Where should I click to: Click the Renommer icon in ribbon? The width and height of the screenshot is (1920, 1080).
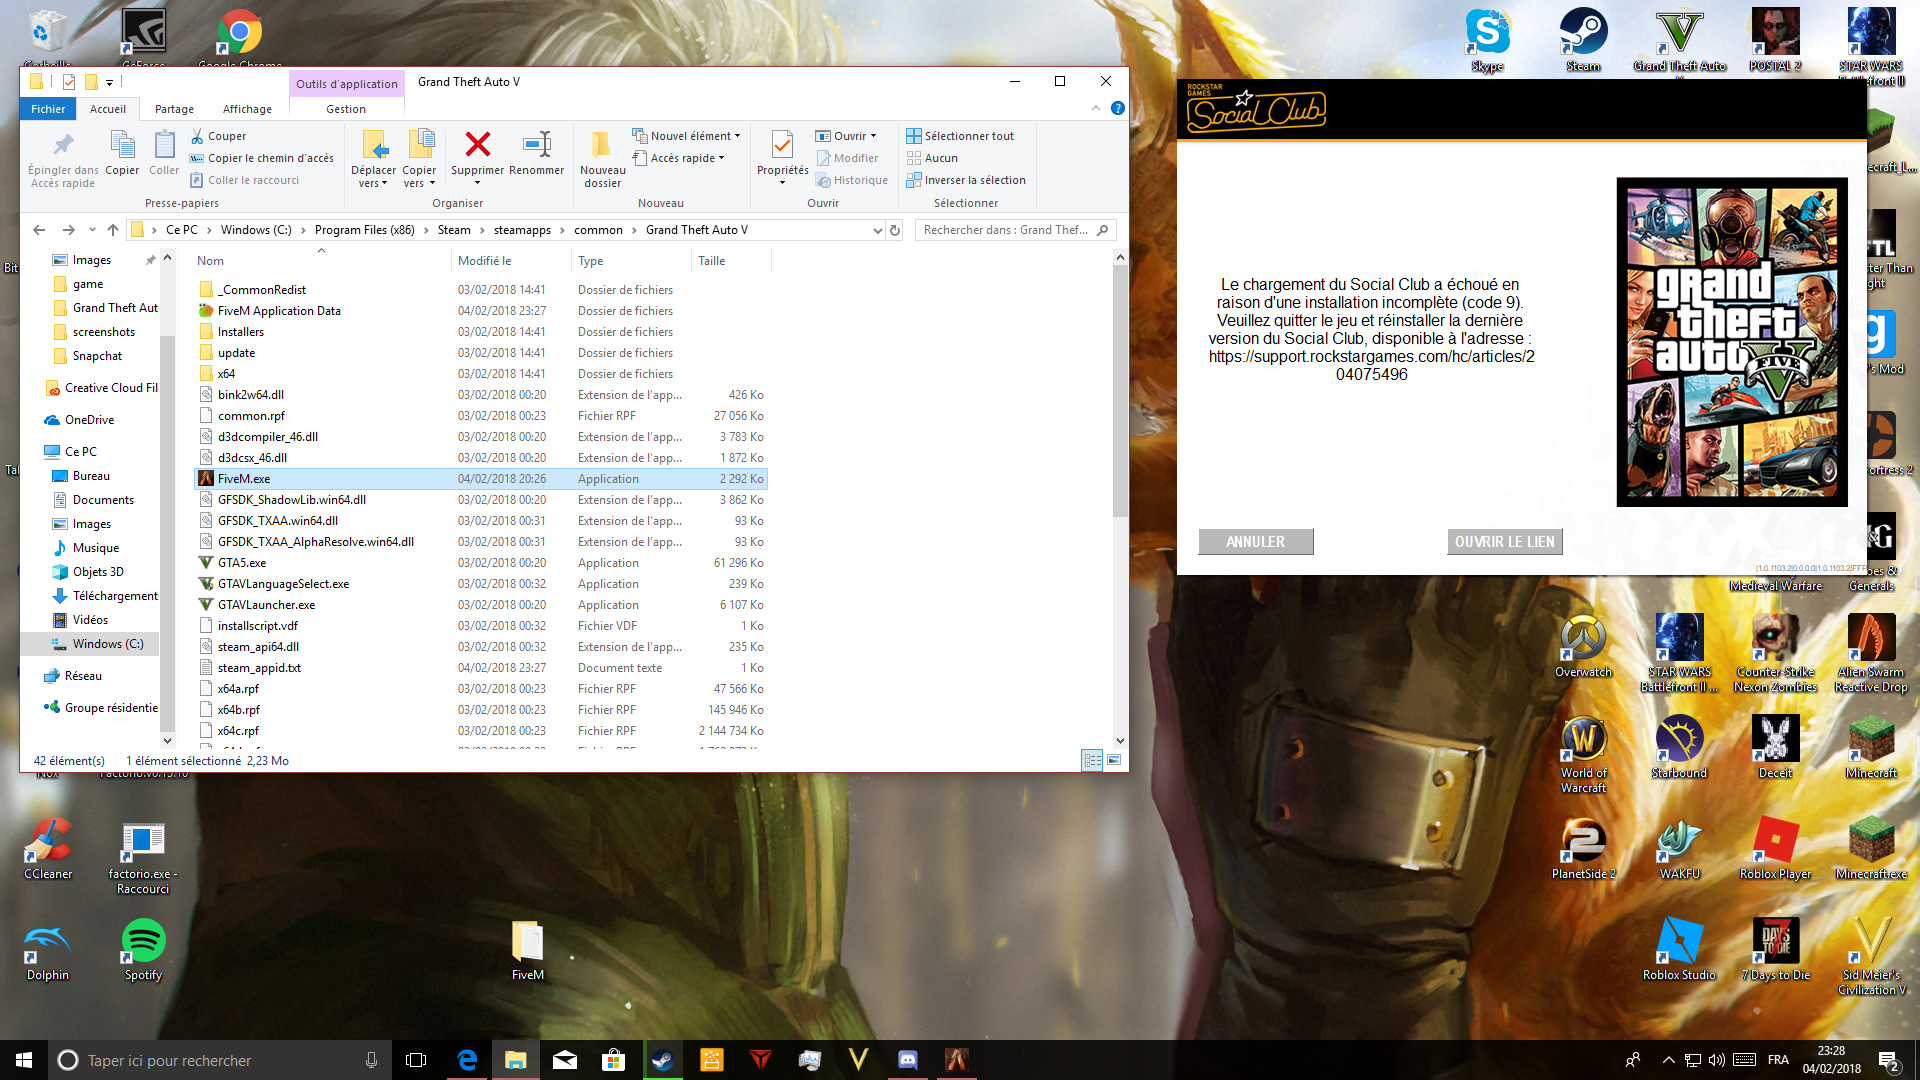pos(537,145)
